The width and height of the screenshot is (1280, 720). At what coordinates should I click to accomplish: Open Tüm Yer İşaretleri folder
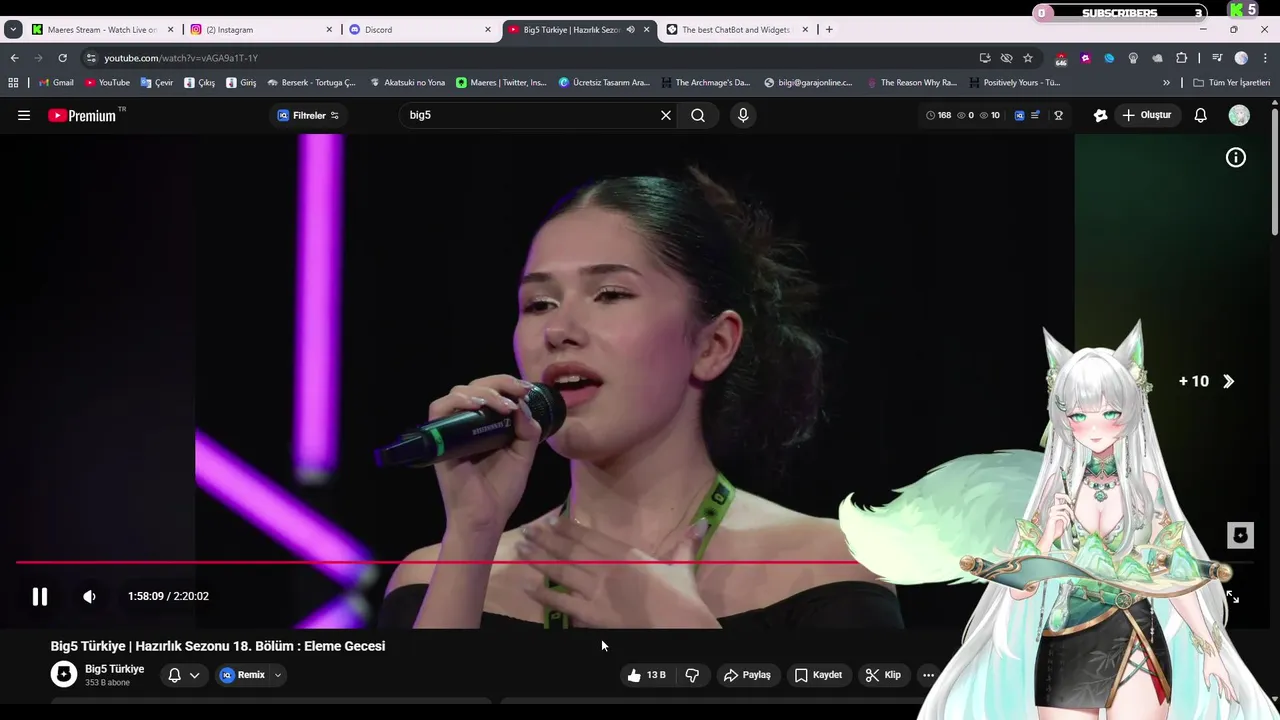pyautogui.click(x=1231, y=83)
